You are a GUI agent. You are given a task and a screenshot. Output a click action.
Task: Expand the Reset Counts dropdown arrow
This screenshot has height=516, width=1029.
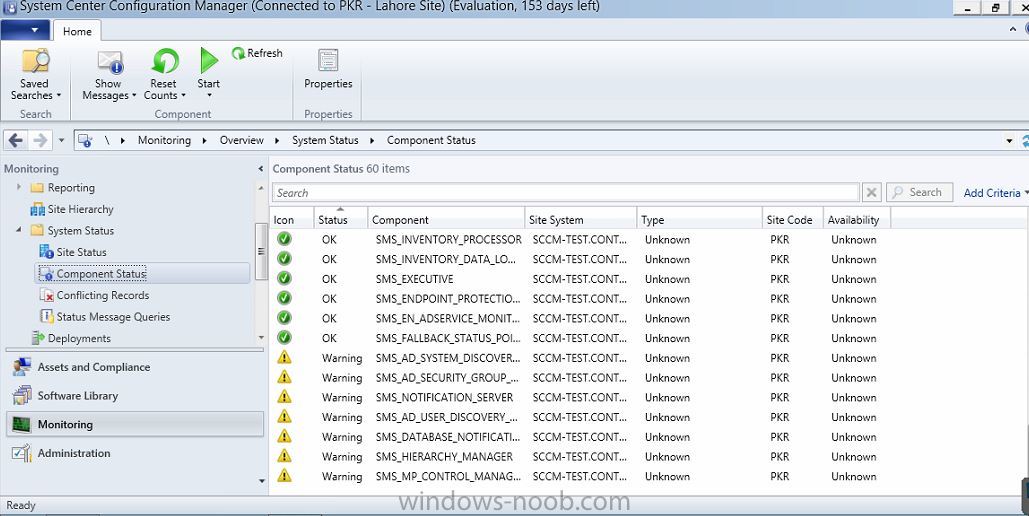coord(183,96)
